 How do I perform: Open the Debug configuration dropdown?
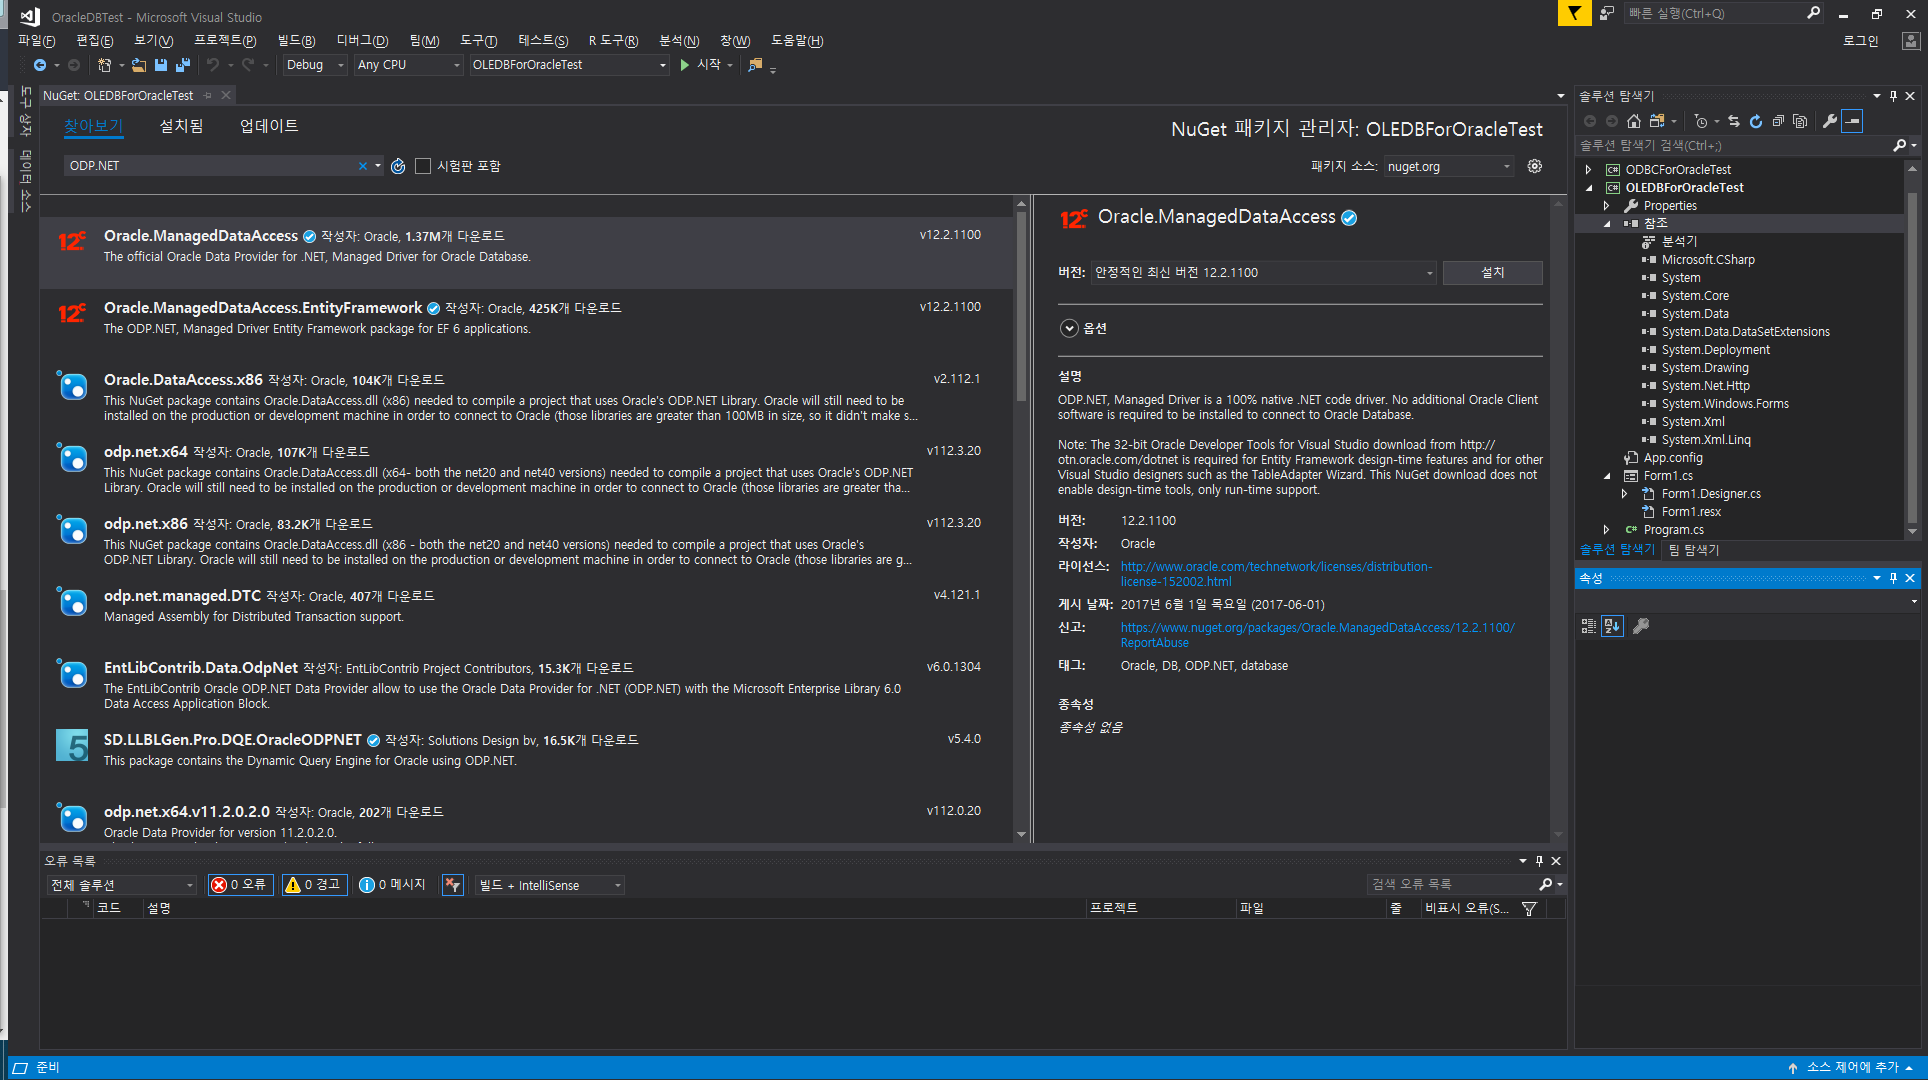(314, 65)
